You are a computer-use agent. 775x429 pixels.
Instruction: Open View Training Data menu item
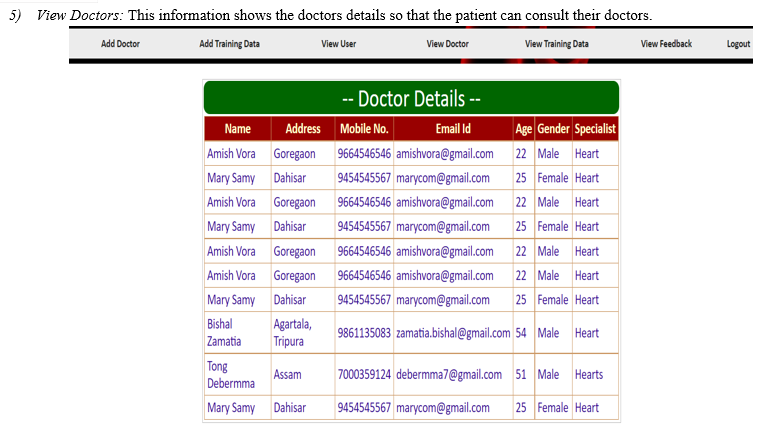pyautogui.click(x=557, y=43)
